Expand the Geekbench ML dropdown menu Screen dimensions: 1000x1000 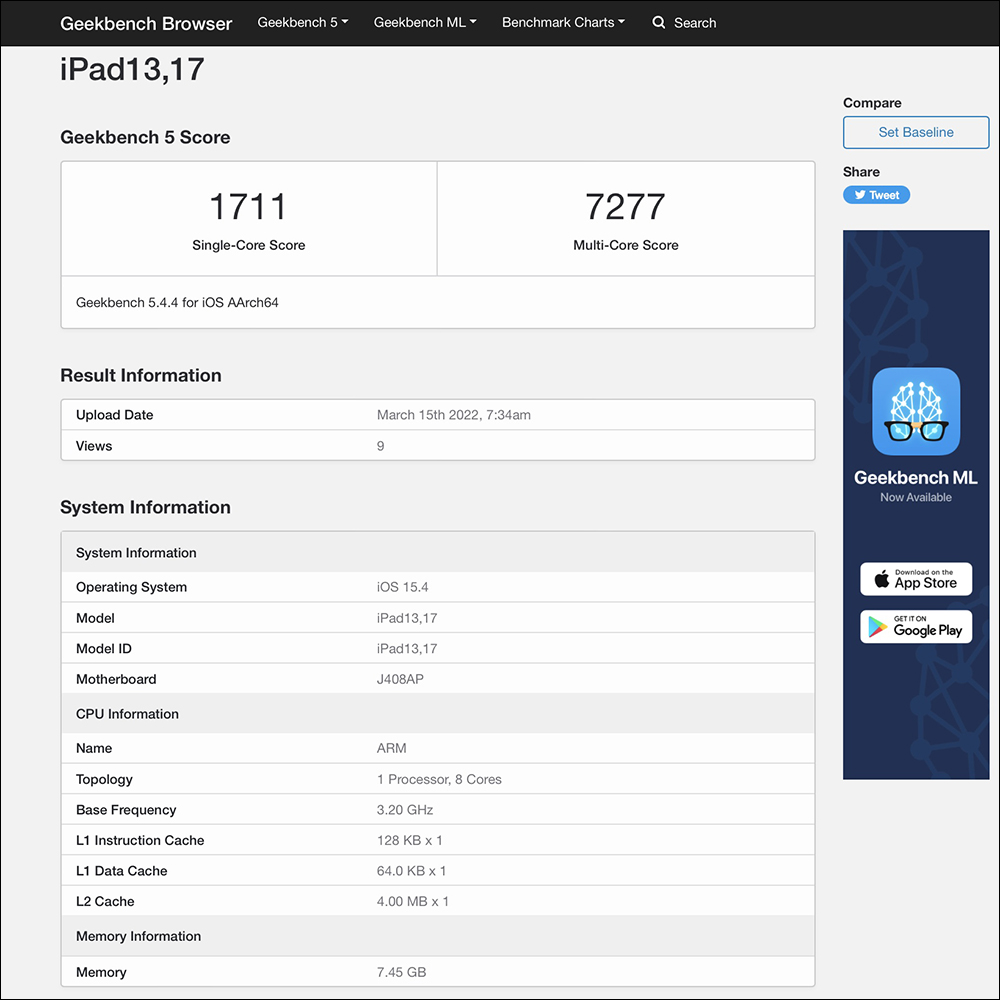click(425, 22)
